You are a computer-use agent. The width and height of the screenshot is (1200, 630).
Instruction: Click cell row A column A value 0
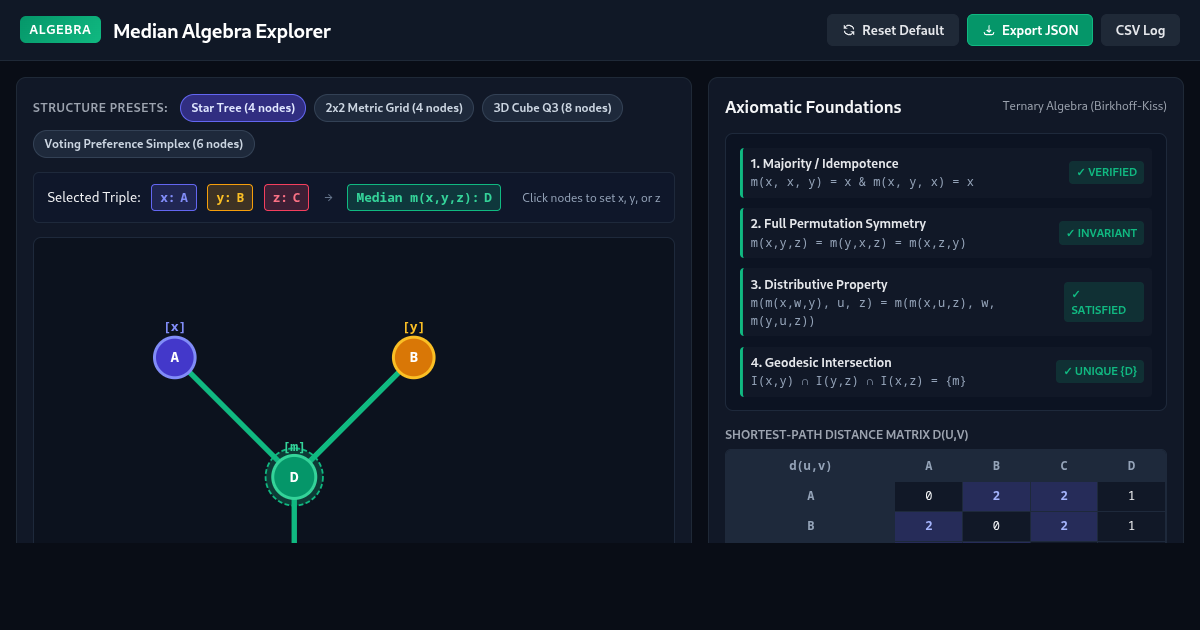(928, 496)
